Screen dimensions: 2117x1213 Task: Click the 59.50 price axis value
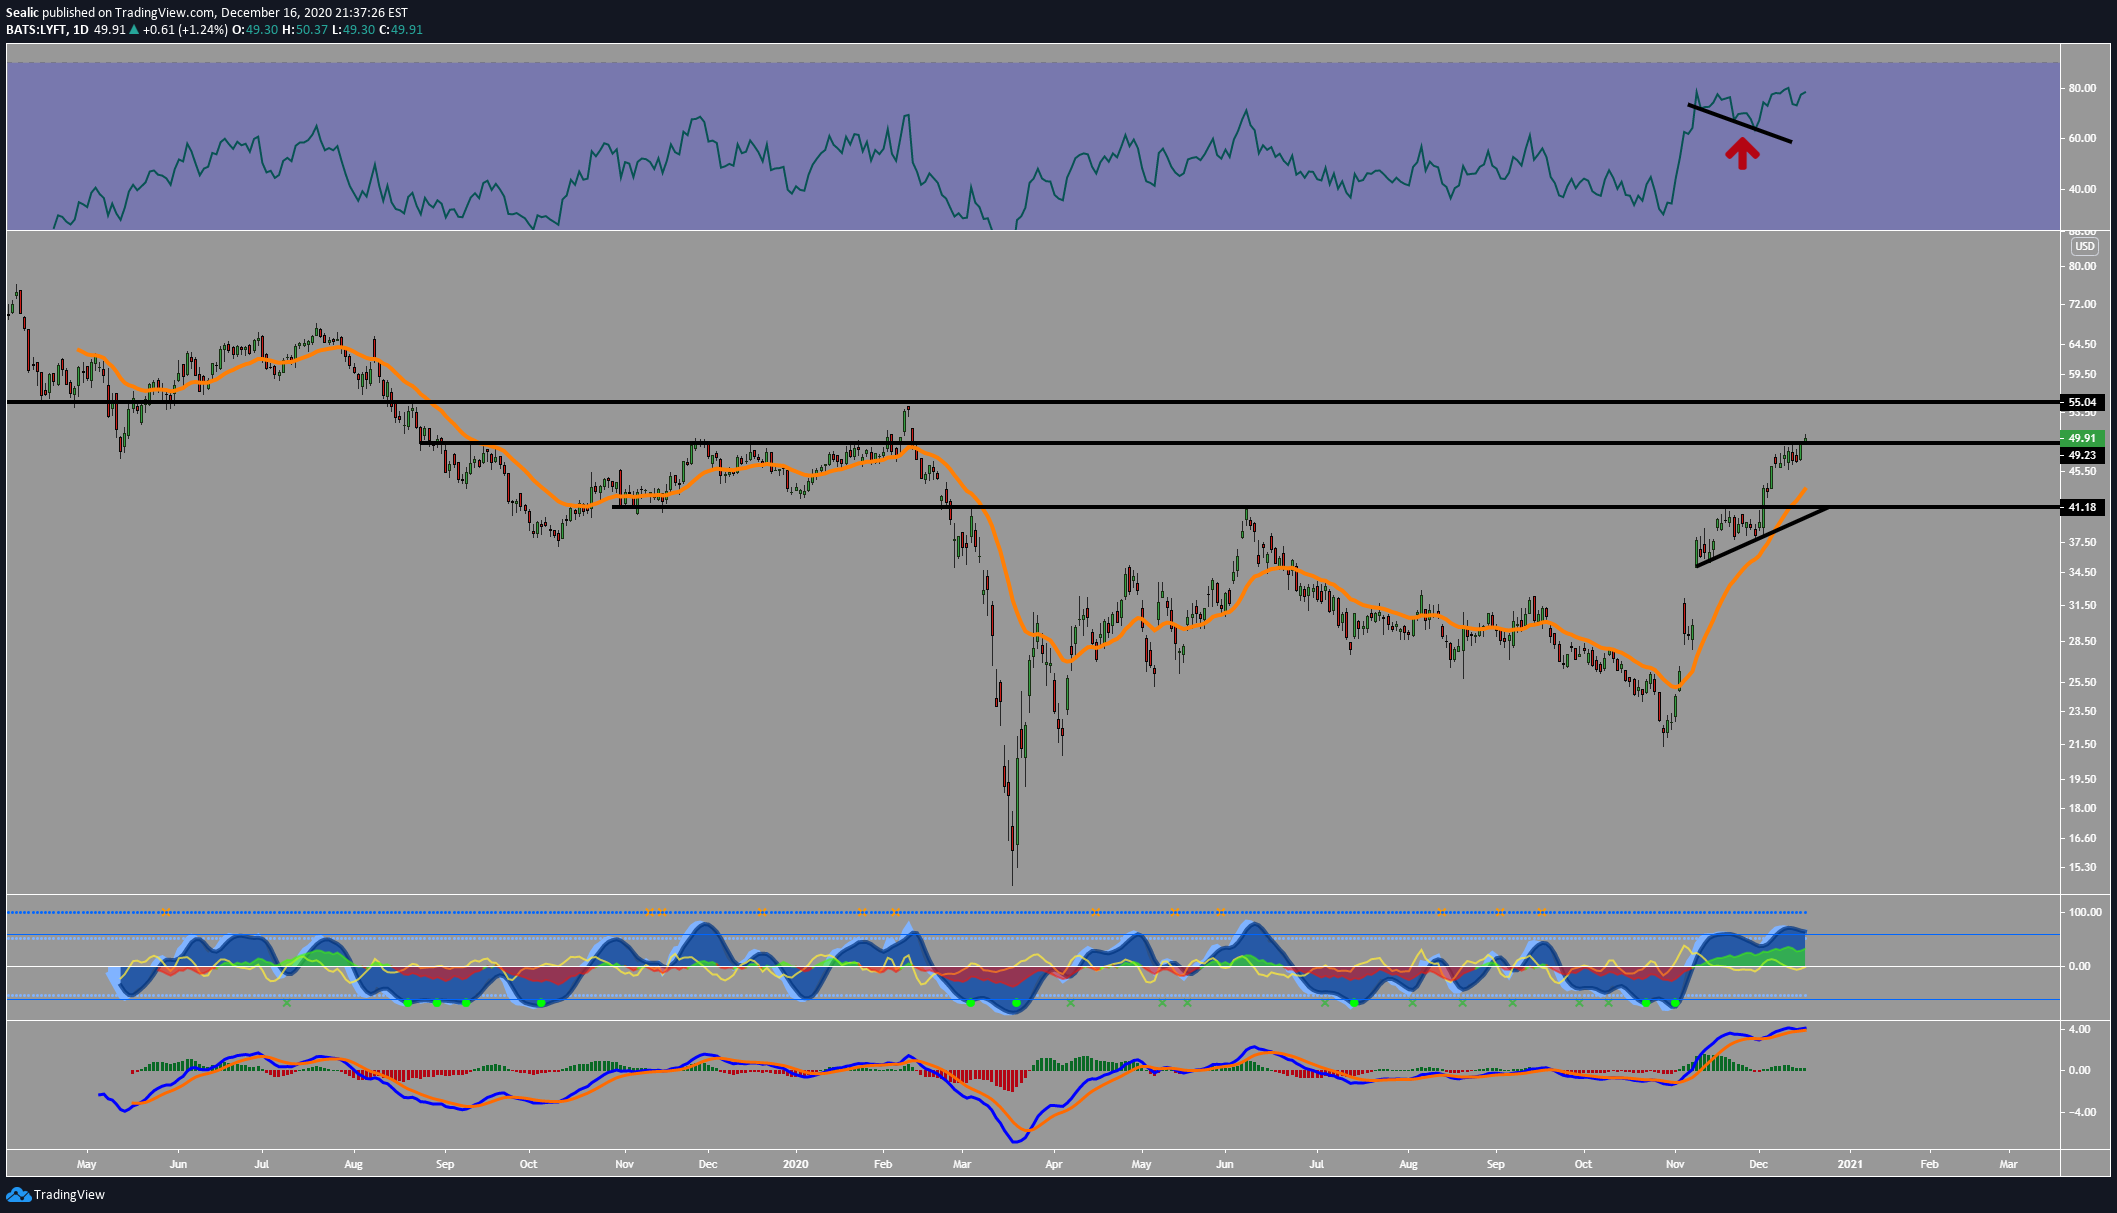pyautogui.click(x=2082, y=375)
